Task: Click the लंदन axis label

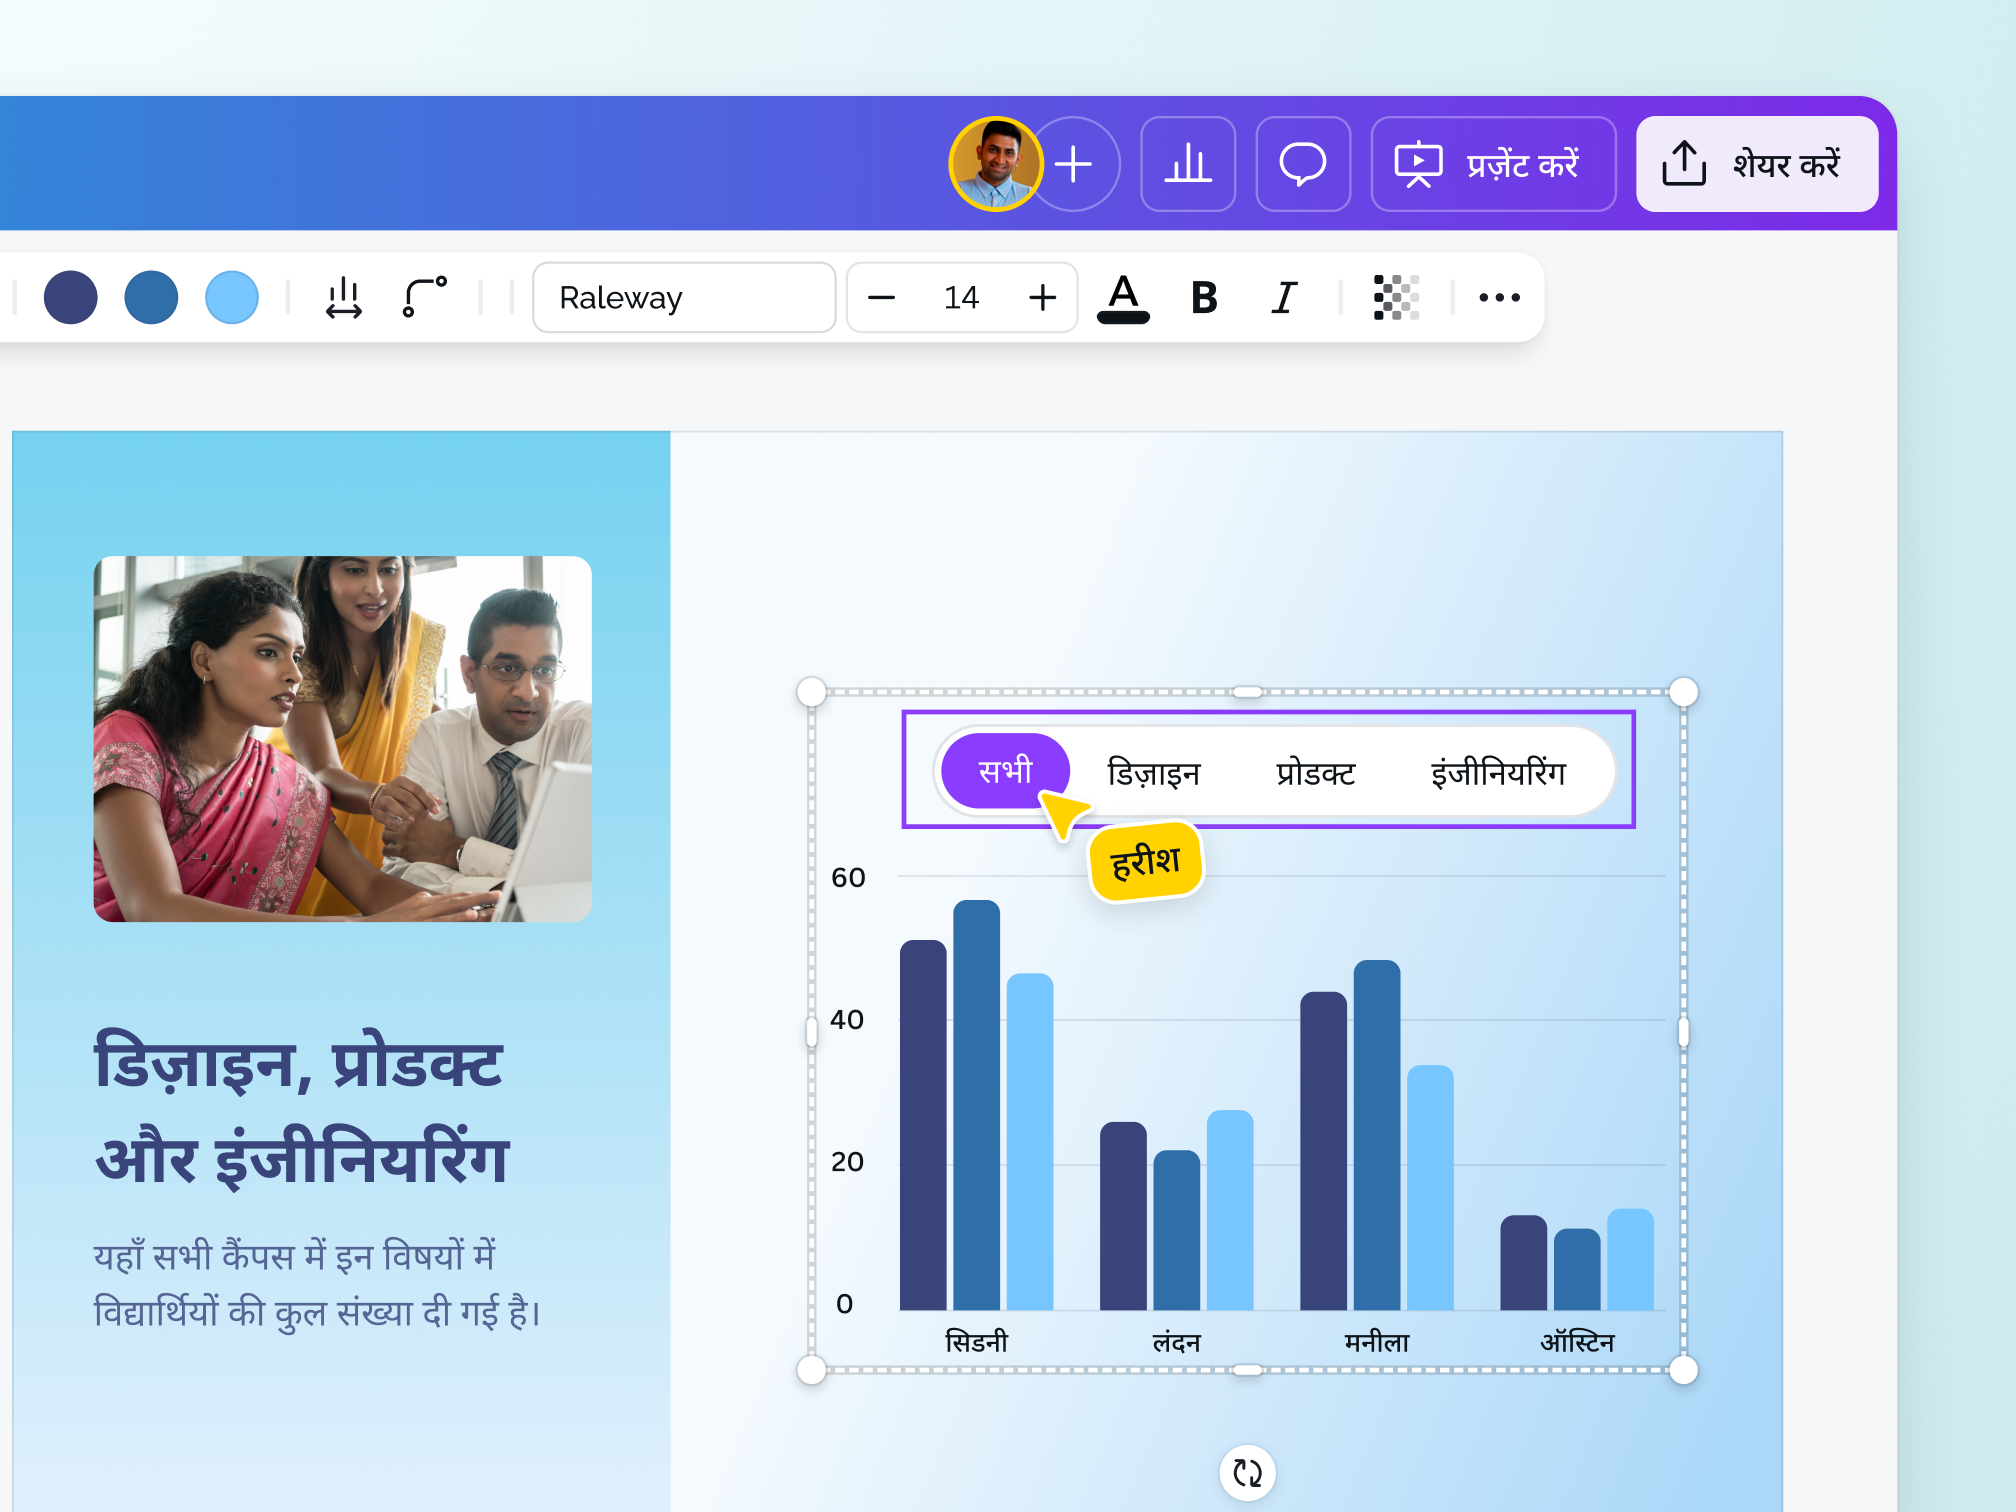Action: point(1177,1341)
